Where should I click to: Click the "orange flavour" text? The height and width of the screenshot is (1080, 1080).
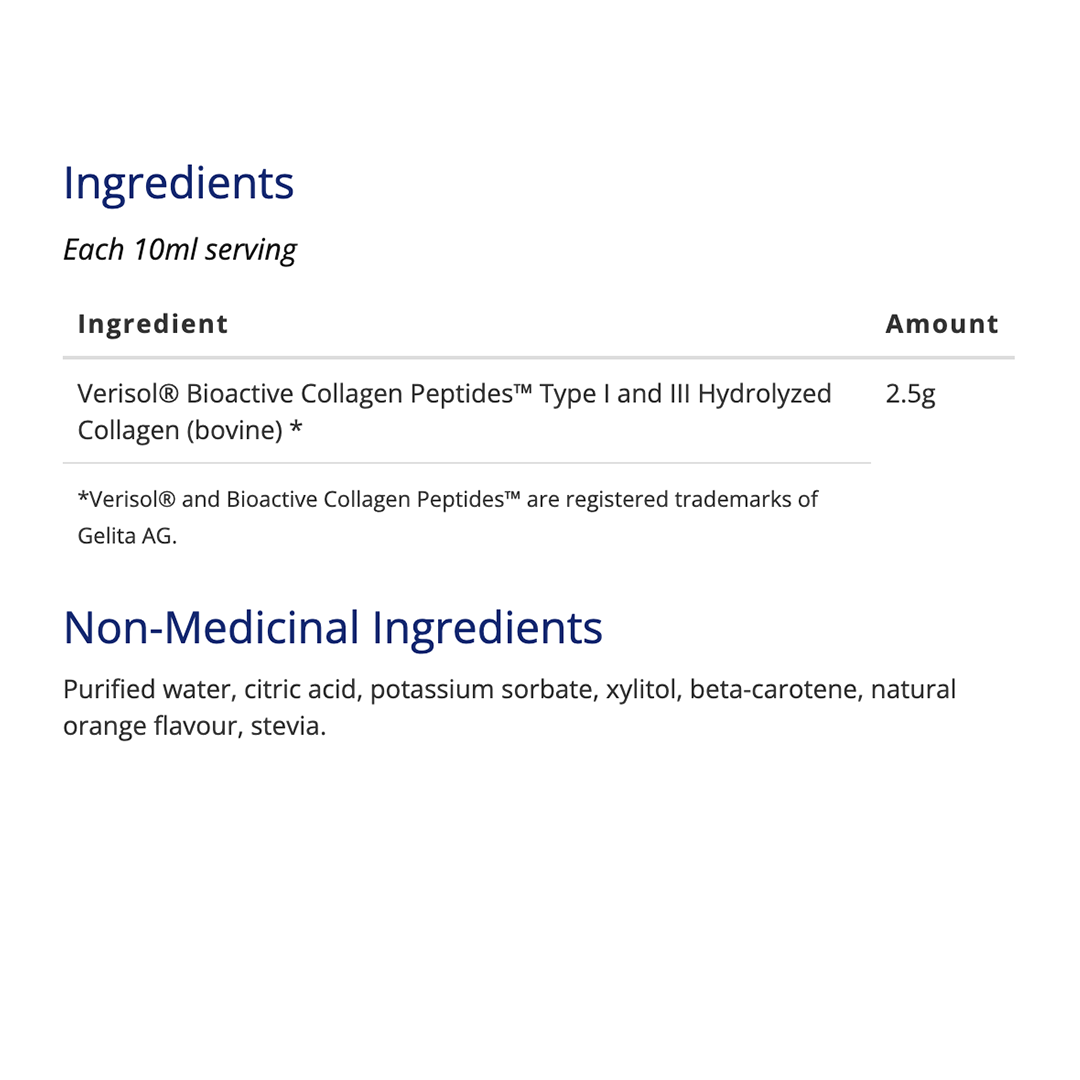148,726
